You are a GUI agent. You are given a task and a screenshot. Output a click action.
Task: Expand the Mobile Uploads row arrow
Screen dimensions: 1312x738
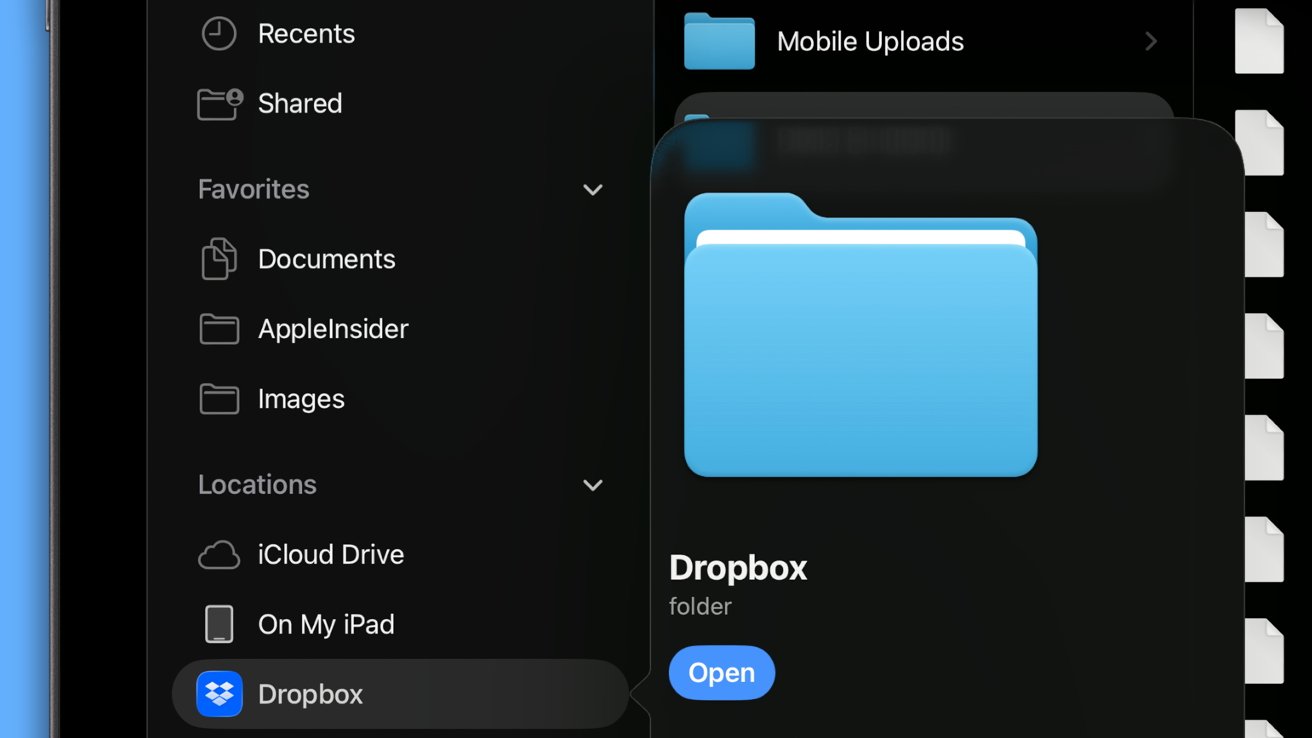[x=1151, y=41]
